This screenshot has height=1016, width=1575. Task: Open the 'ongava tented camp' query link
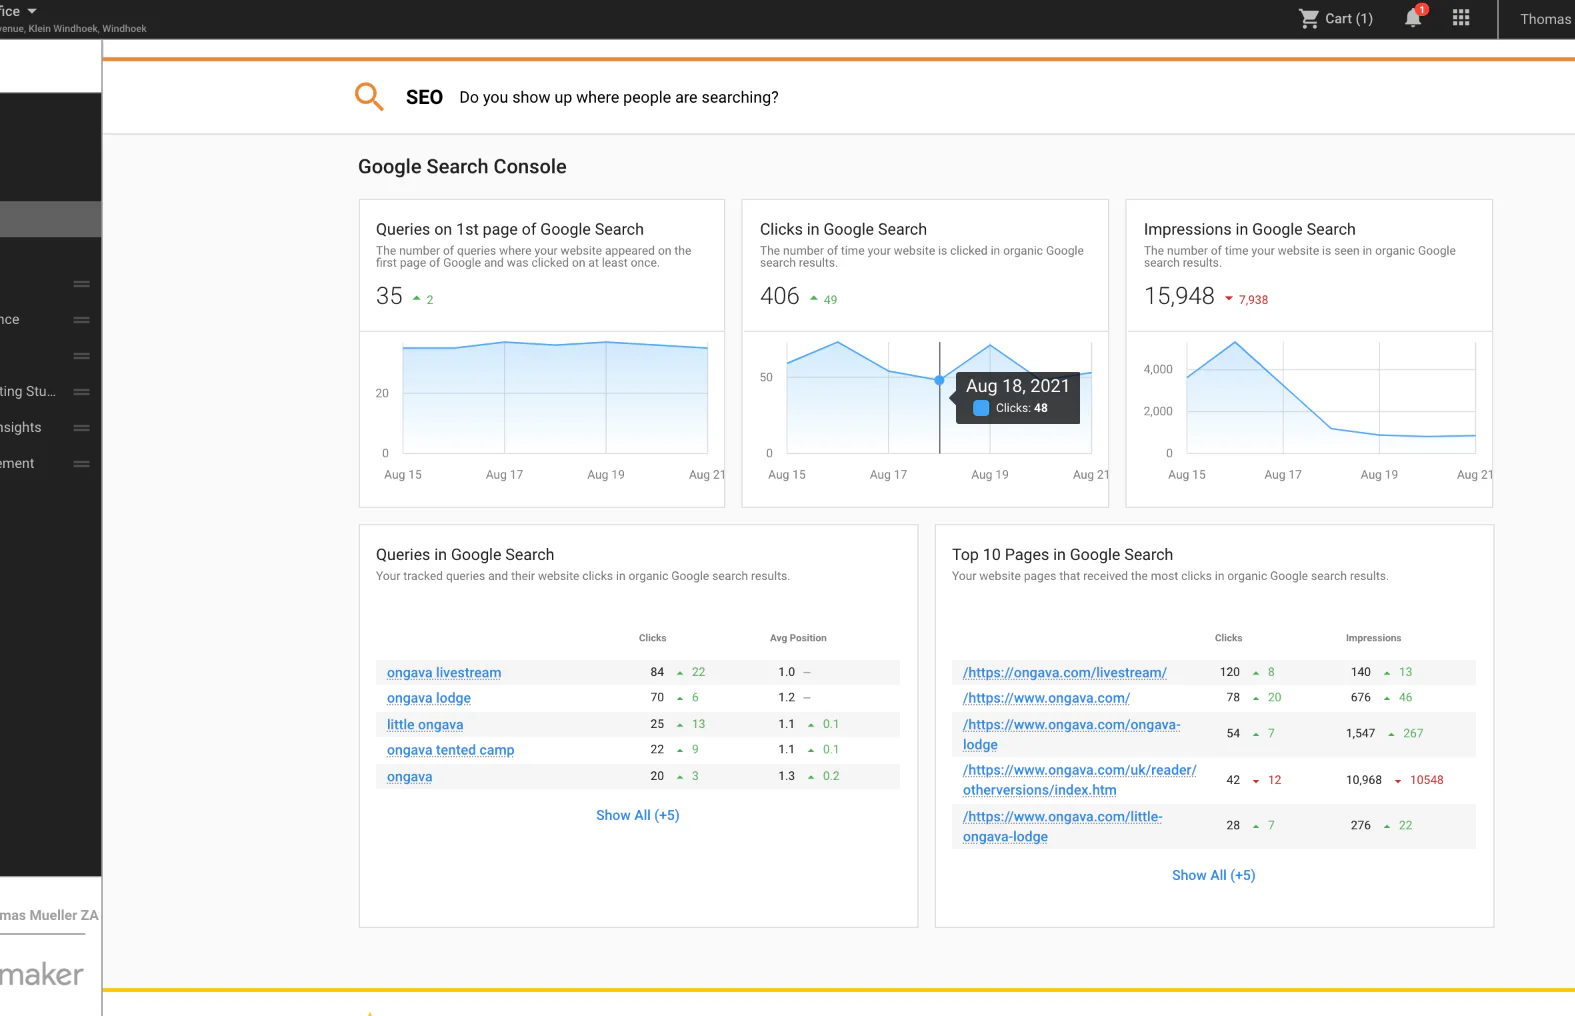click(x=450, y=750)
